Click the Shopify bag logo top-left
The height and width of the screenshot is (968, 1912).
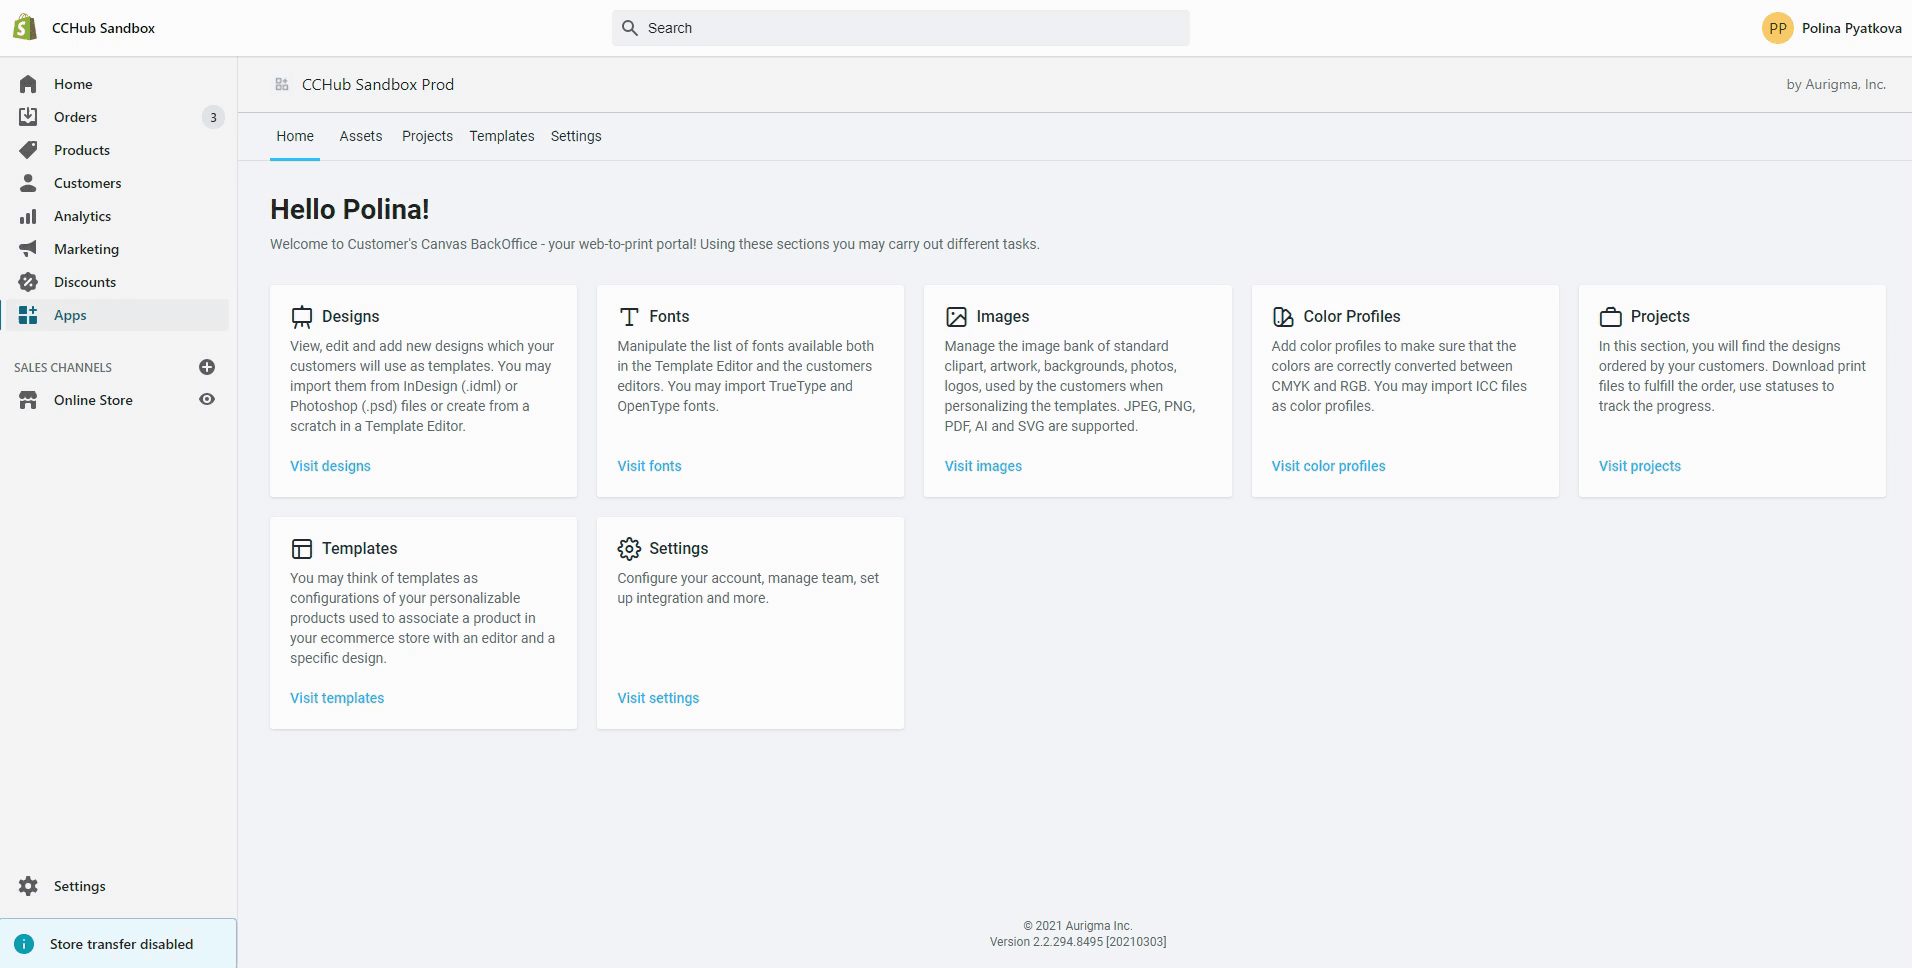click(24, 27)
